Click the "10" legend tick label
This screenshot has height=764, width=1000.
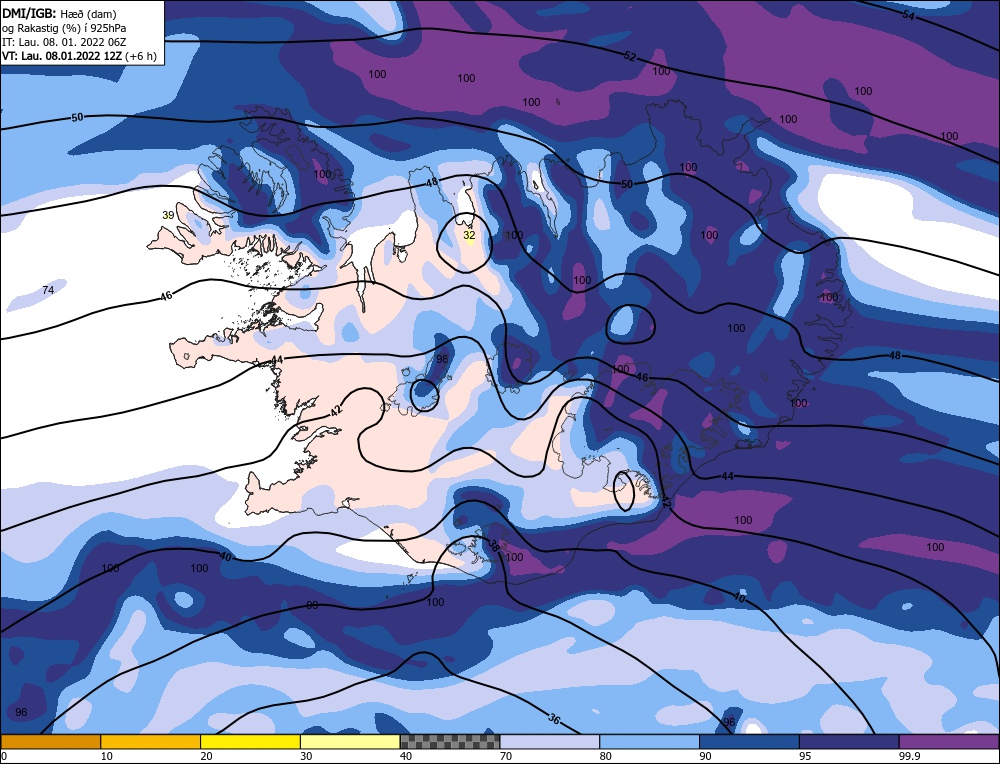tap(107, 756)
